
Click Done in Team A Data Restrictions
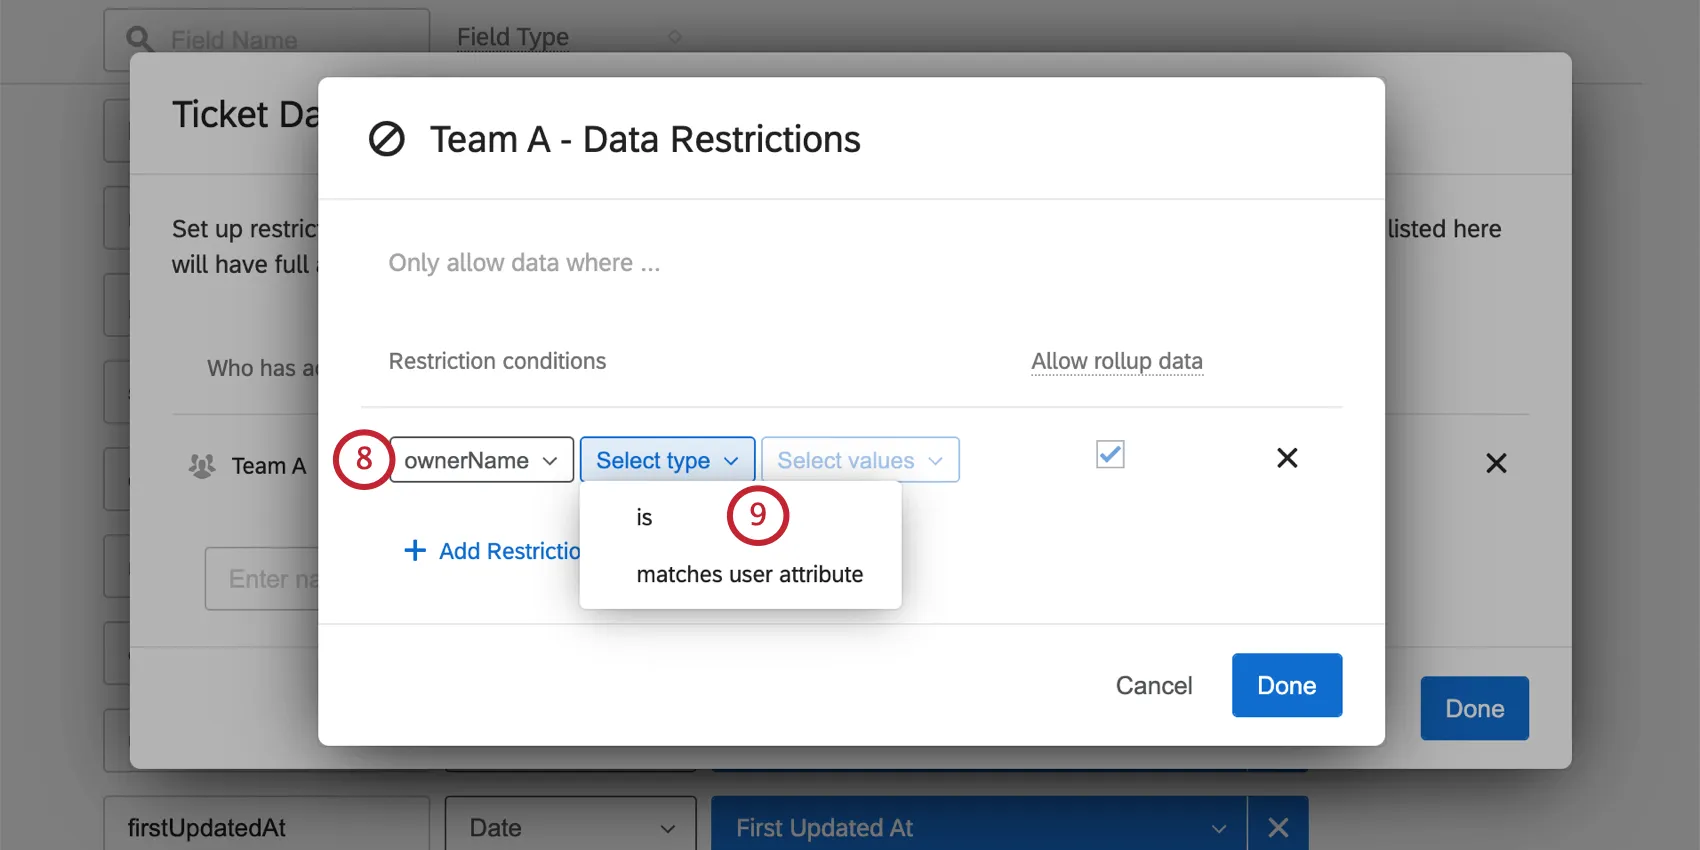(1286, 686)
